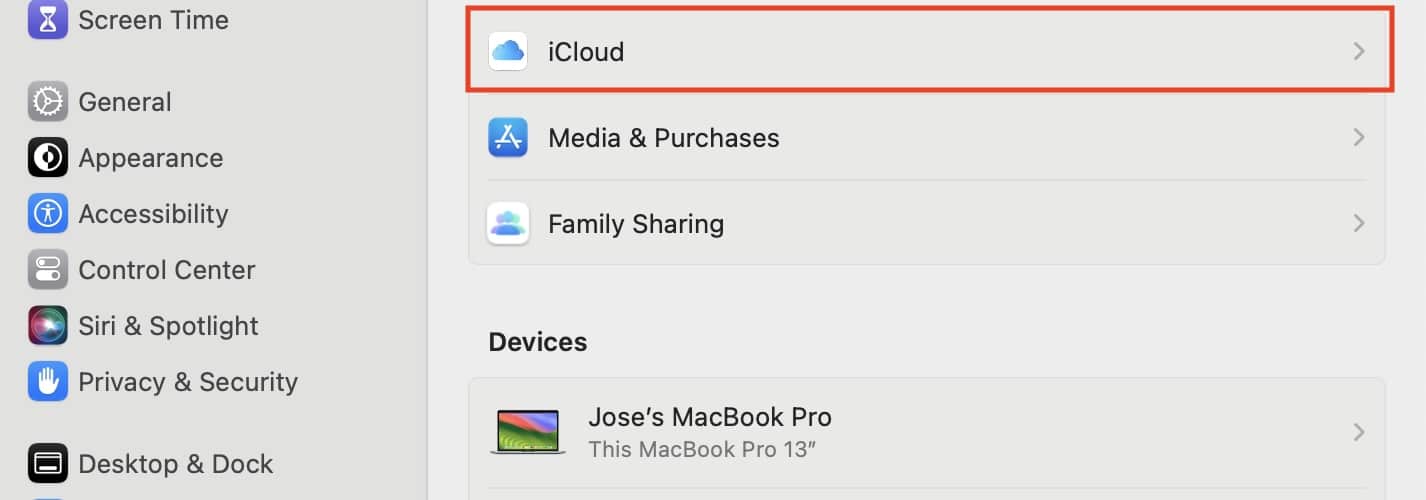Screen dimensions: 1426x500
Task: Click the Screen Time hourglass icon
Action: coord(47,19)
